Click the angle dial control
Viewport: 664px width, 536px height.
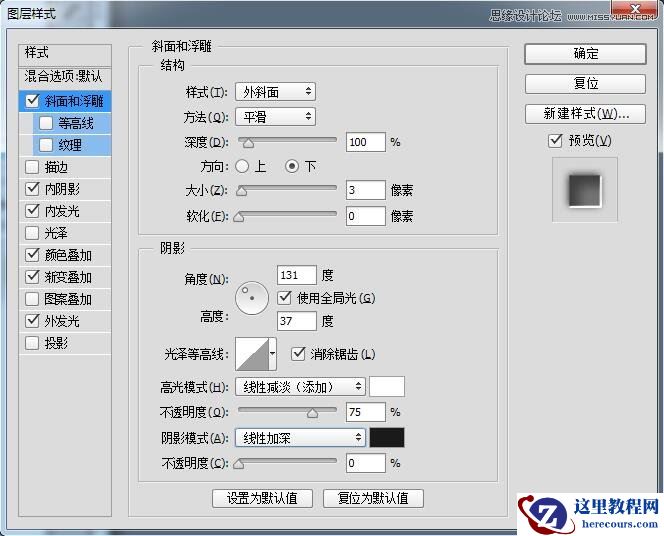point(252,298)
